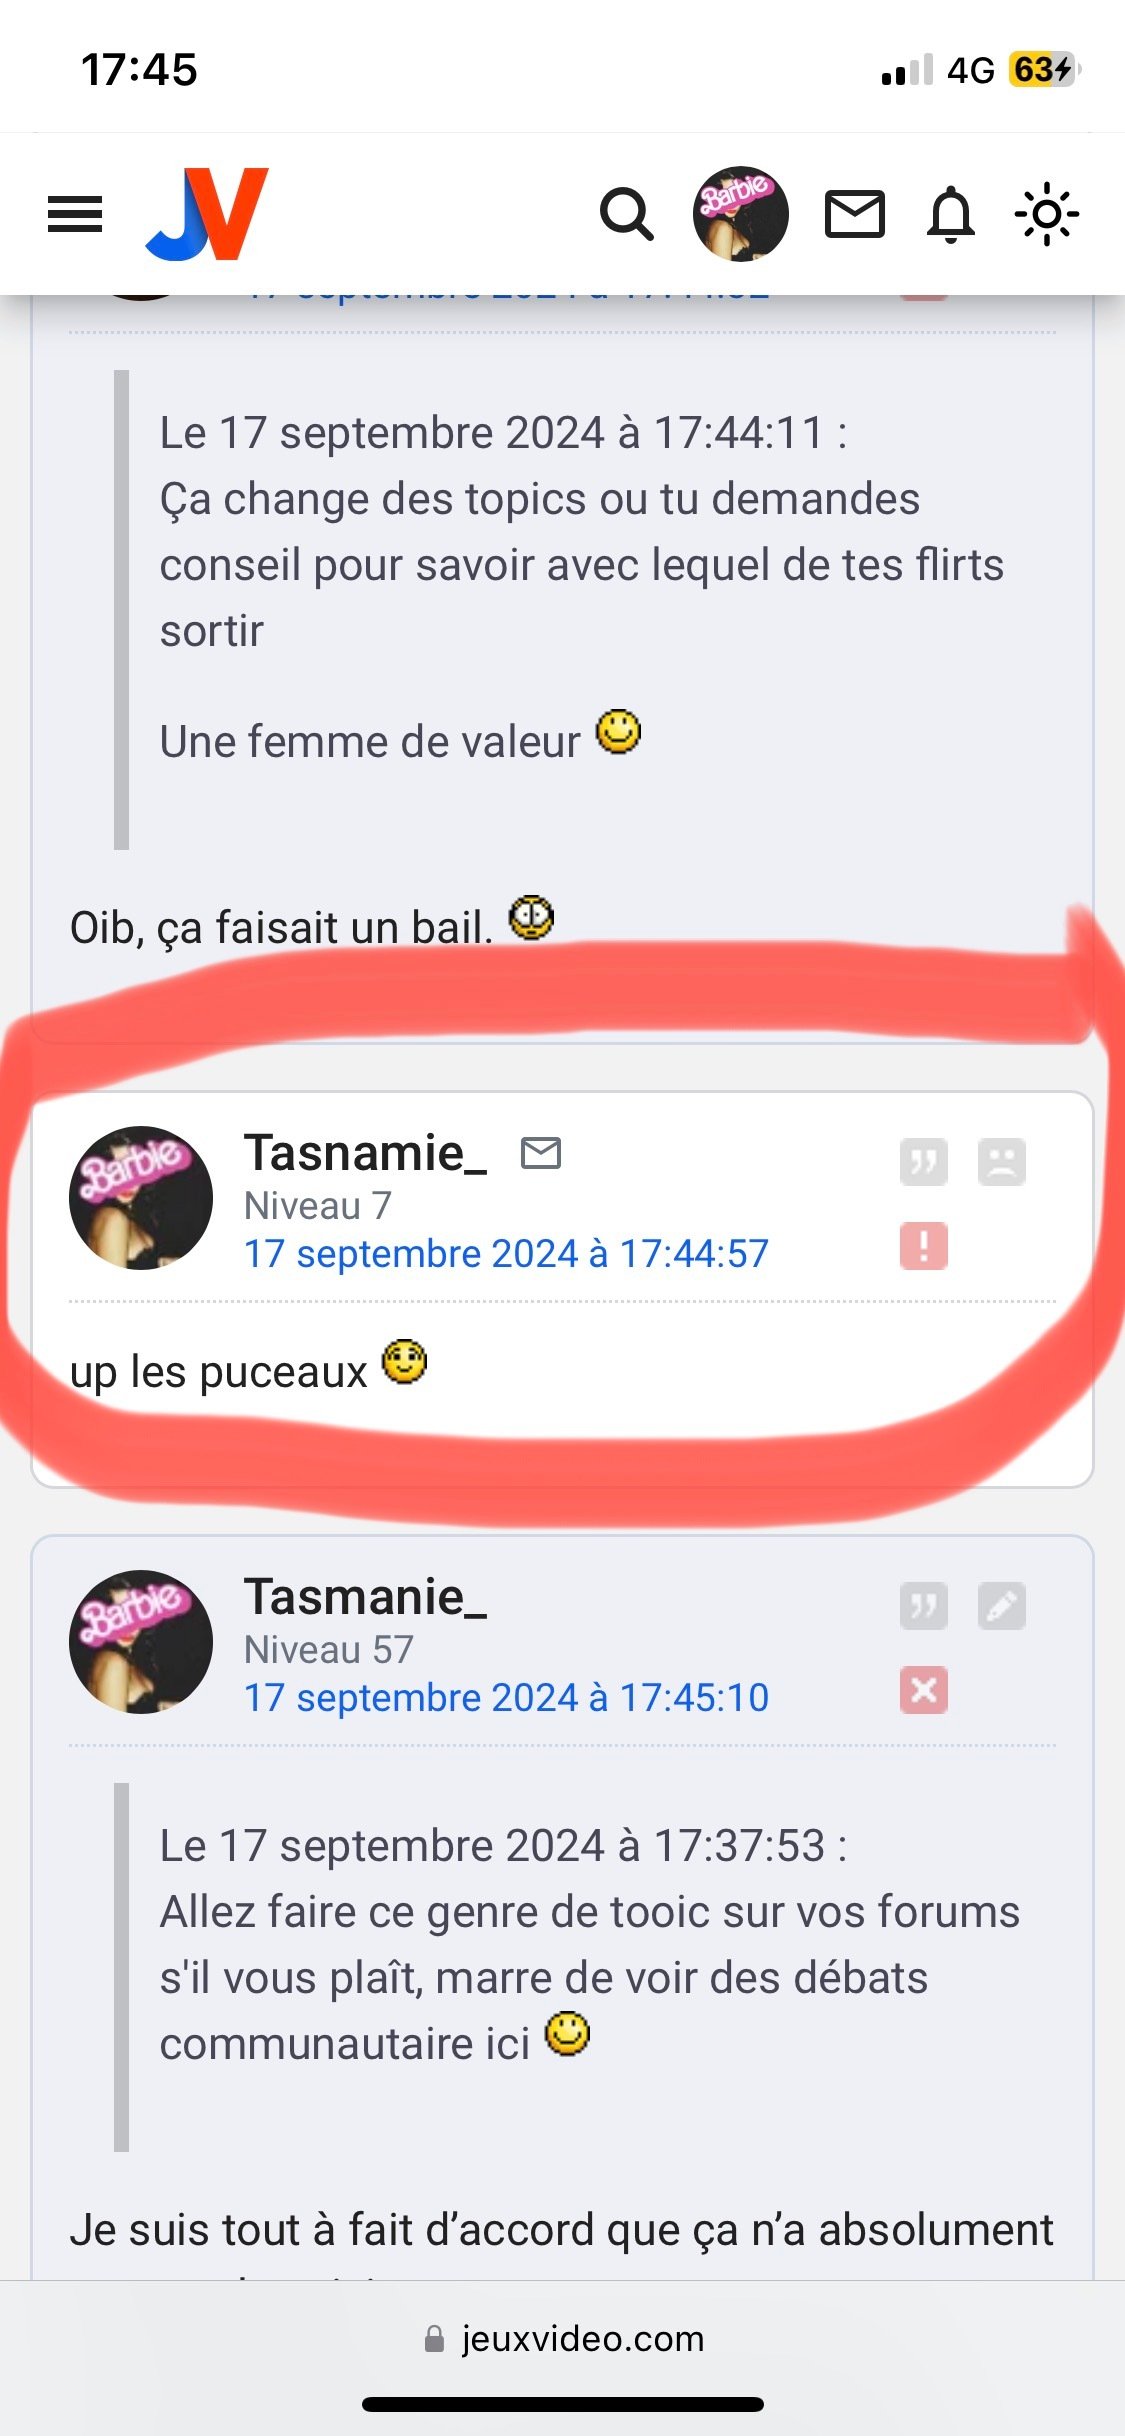Tap the JV logo to go home
Image resolution: width=1125 pixels, height=2436 pixels.
[207, 214]
